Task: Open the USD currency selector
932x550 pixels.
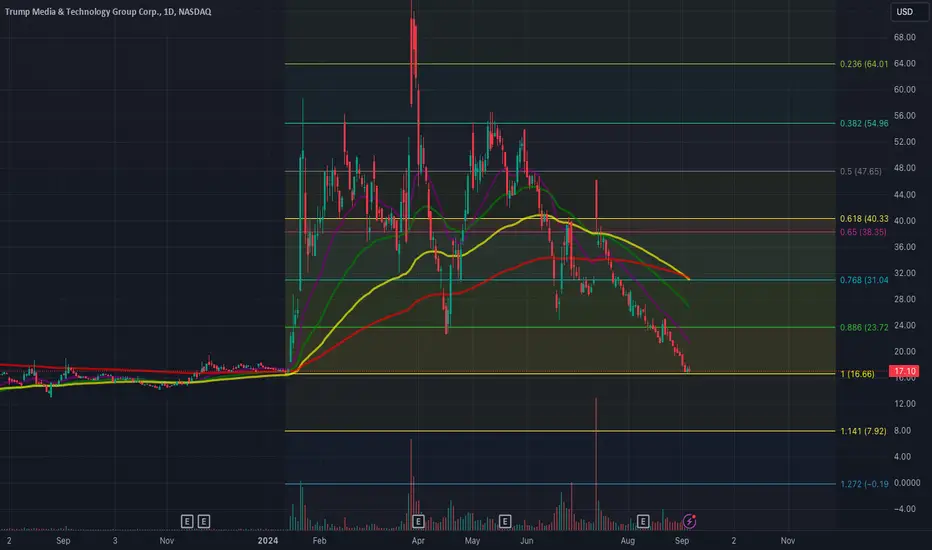Action: [909, 12]
